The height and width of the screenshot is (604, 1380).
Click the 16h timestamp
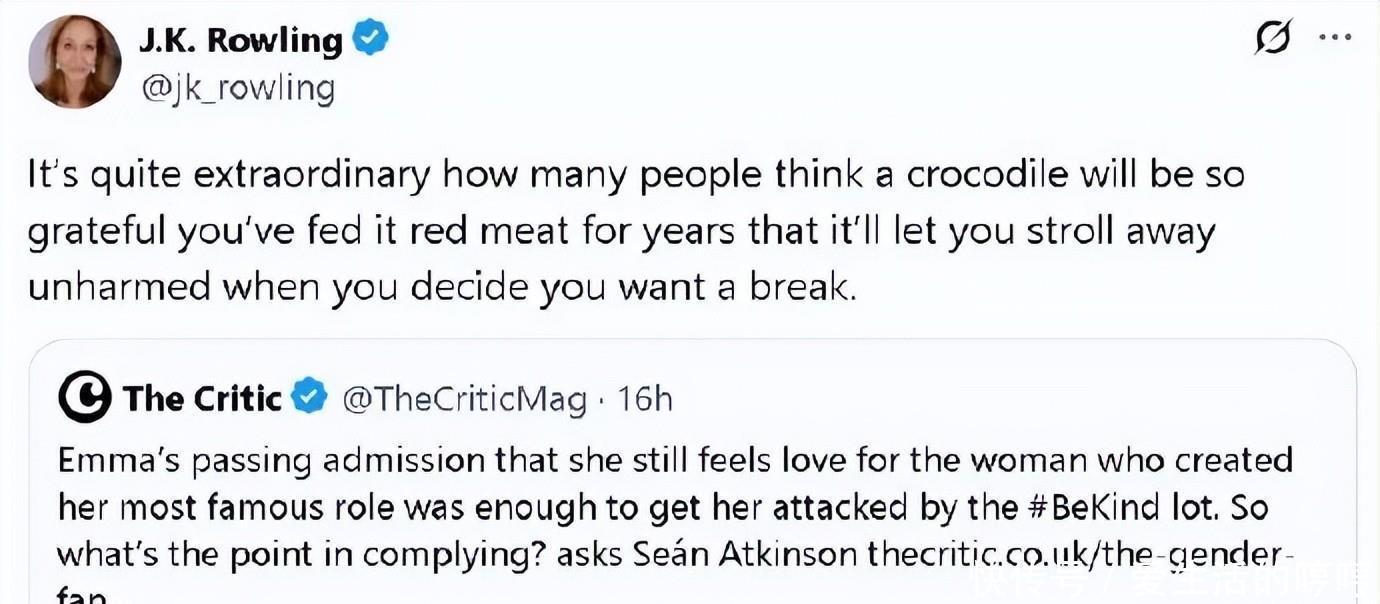(645, 399)
